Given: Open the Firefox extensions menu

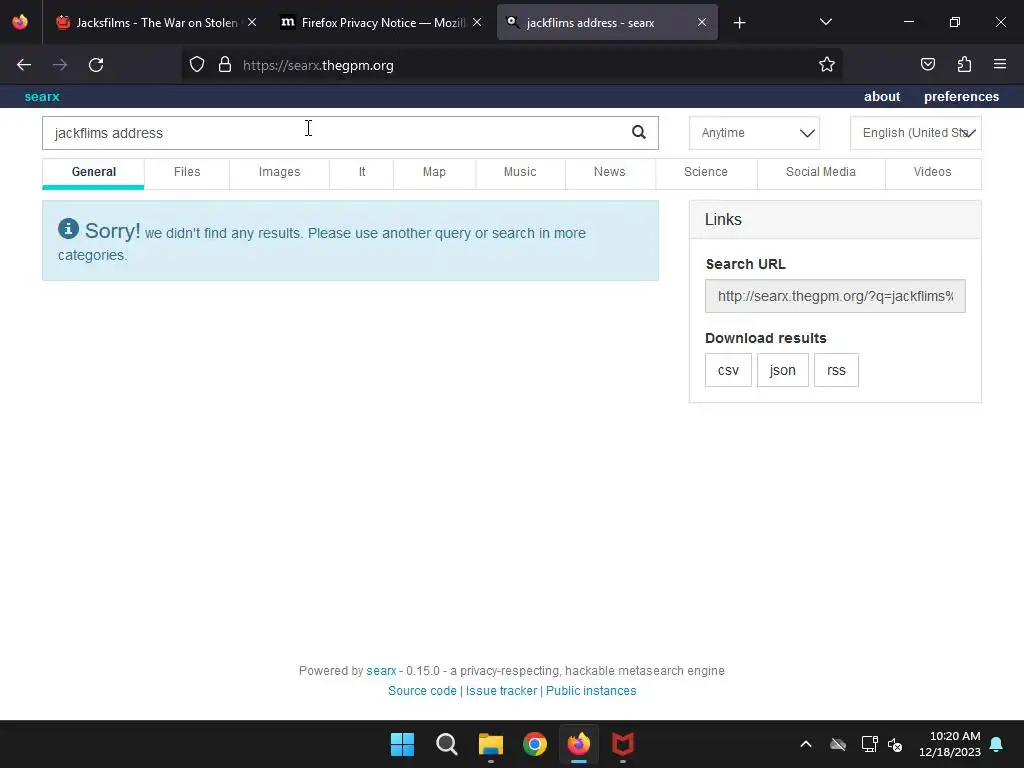Looking at the screenshot, I should 964,65.
